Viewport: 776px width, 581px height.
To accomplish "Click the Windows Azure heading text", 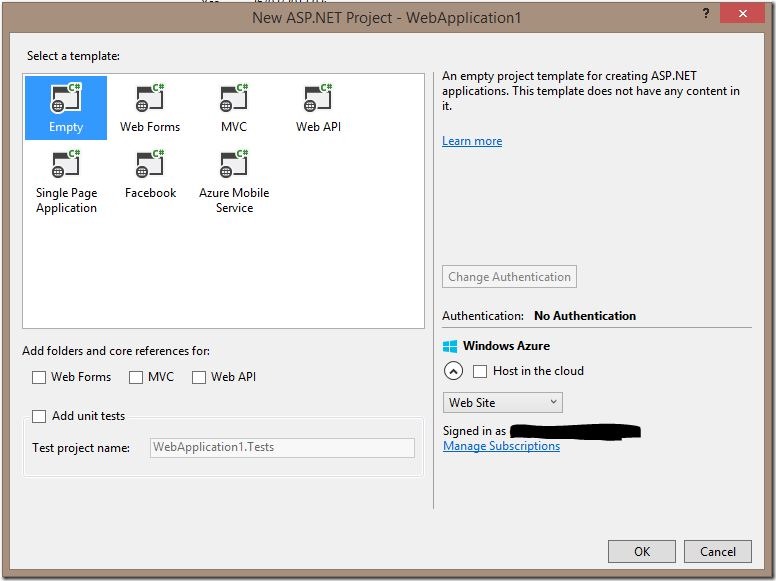I will [506, 345].
